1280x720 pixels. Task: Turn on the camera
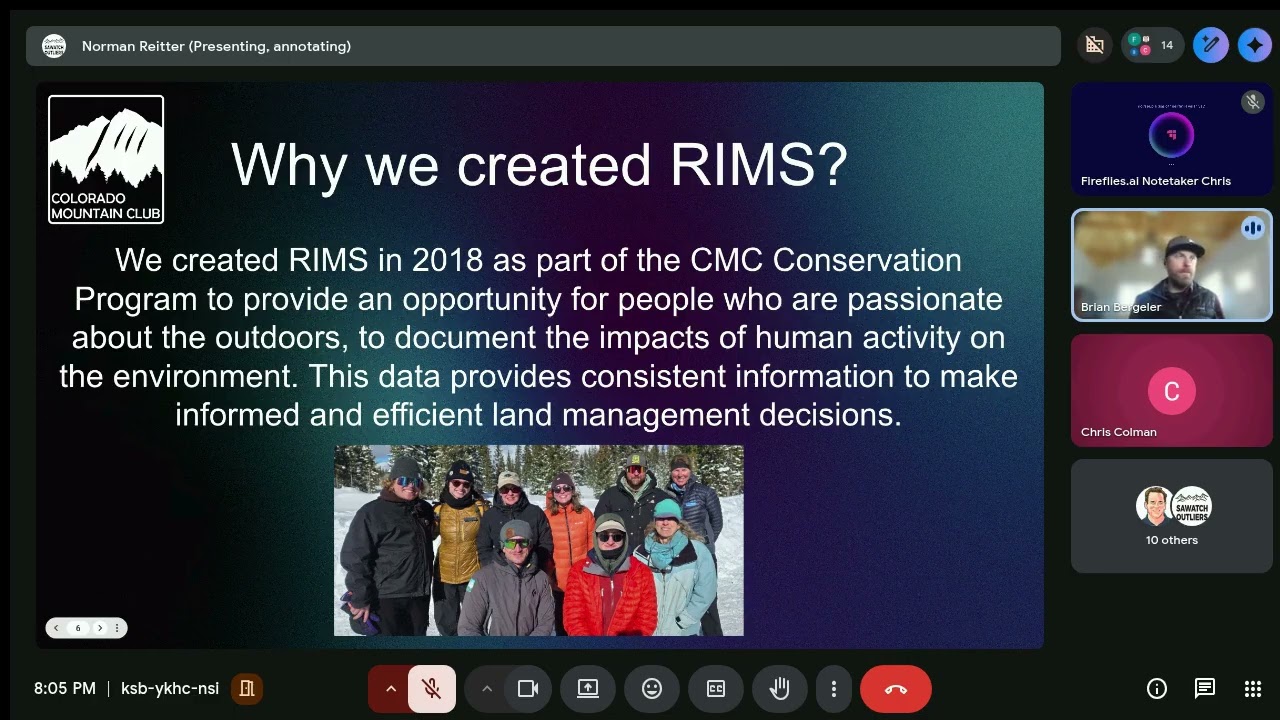pyautogui.click(x=528, y=689)
